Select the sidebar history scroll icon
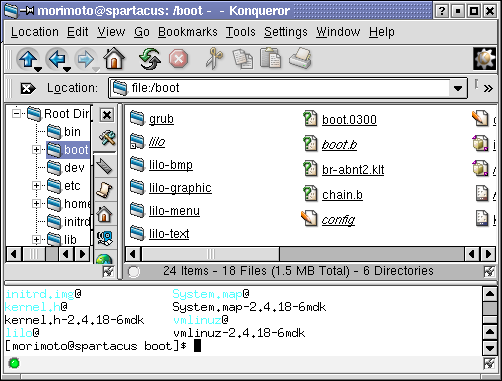This screenshot has height=381, width=502. (105, 190)
